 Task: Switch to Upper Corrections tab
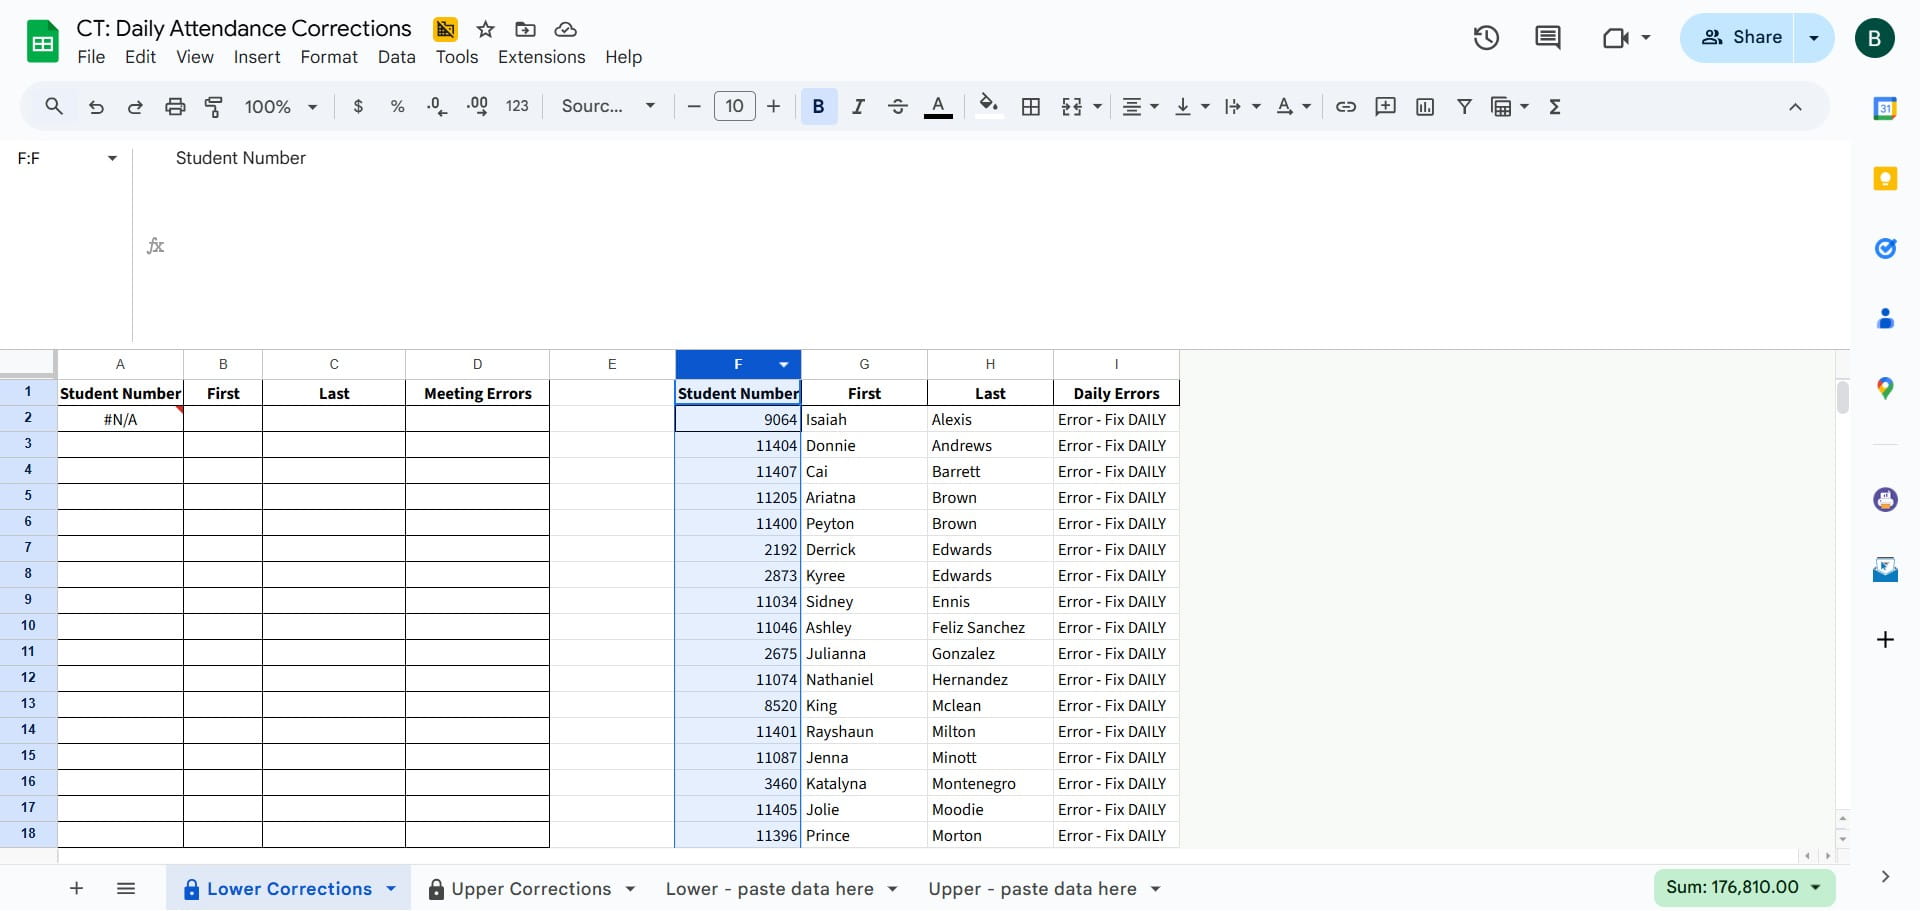[530, 889]
